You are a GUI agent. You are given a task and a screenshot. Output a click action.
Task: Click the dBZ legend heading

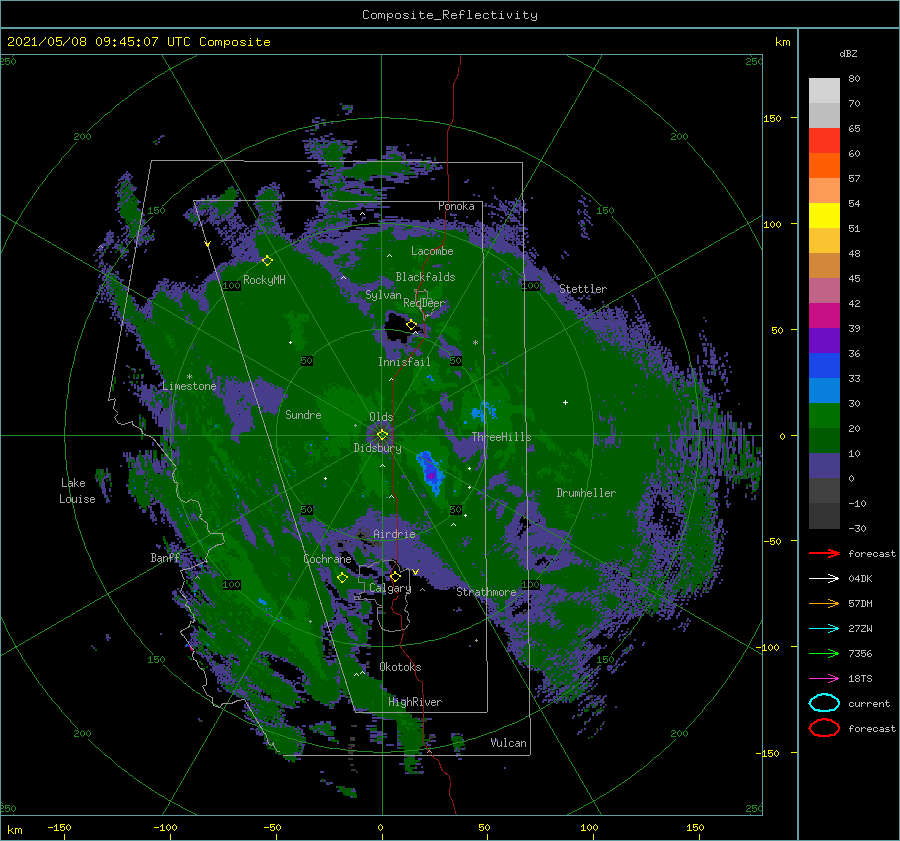[x=848, y=53]
